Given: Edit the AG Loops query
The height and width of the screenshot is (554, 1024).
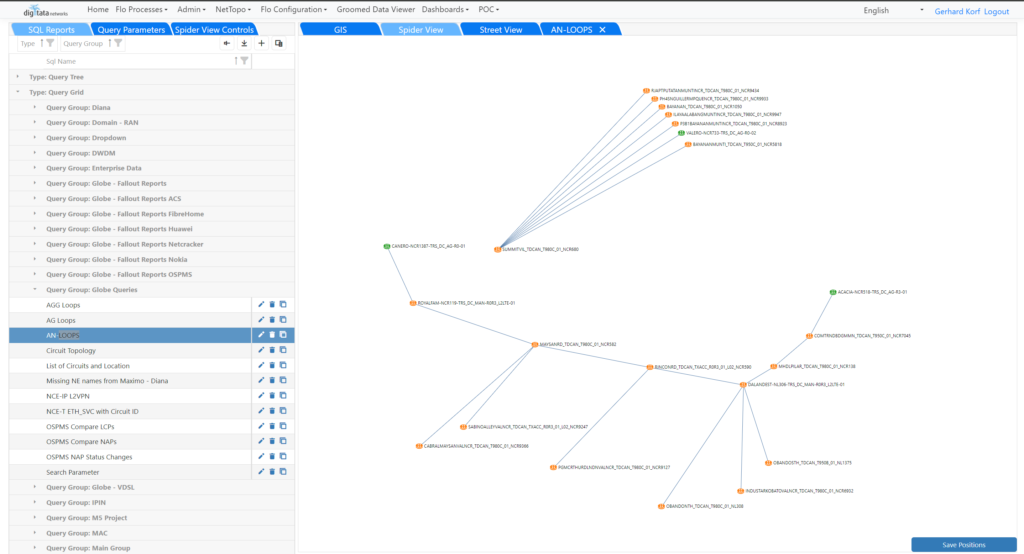Looking at the screenshot, I should [x=261, y=319].
